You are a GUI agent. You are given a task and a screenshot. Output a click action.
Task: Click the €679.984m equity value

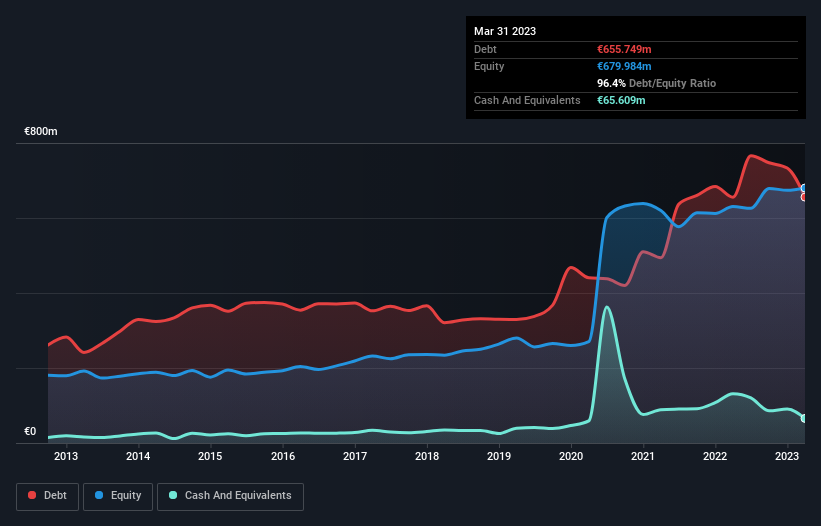[x=624, y=66]
